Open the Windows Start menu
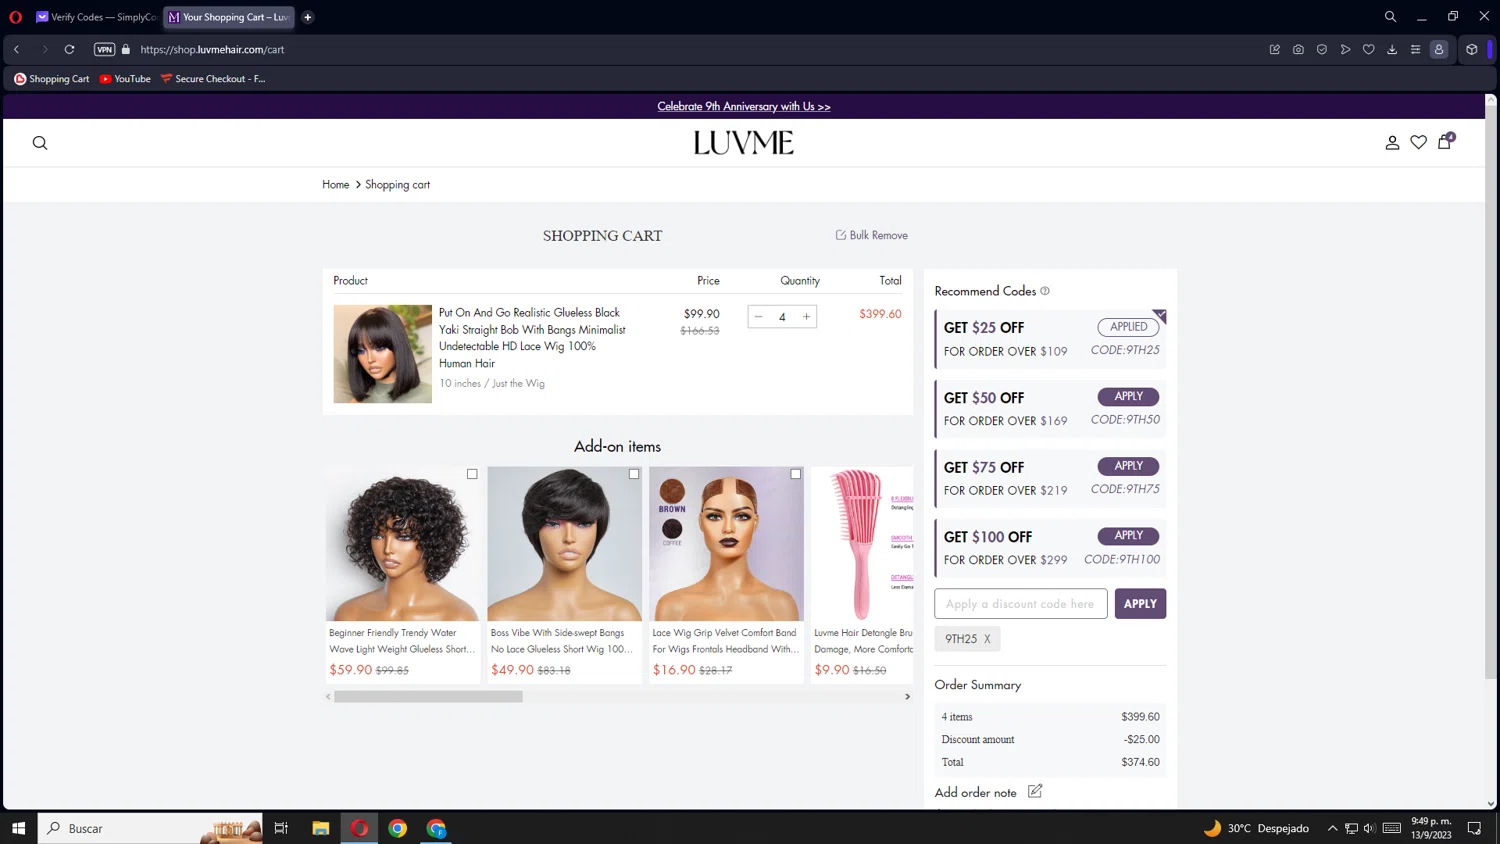 click(x=18, y=828)
